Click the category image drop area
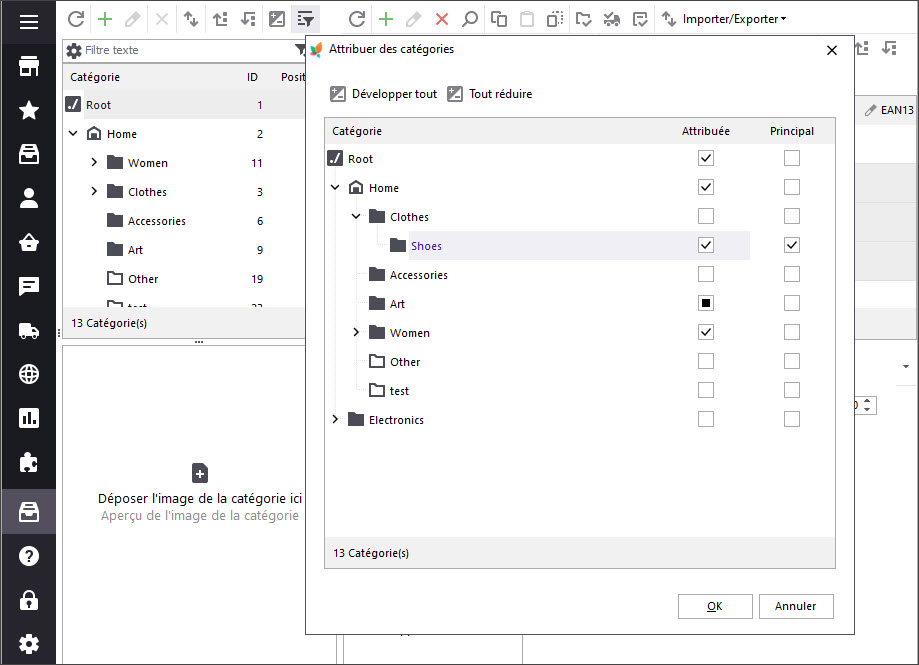This screenshot has width=919, height=665. tap(199, 492)
